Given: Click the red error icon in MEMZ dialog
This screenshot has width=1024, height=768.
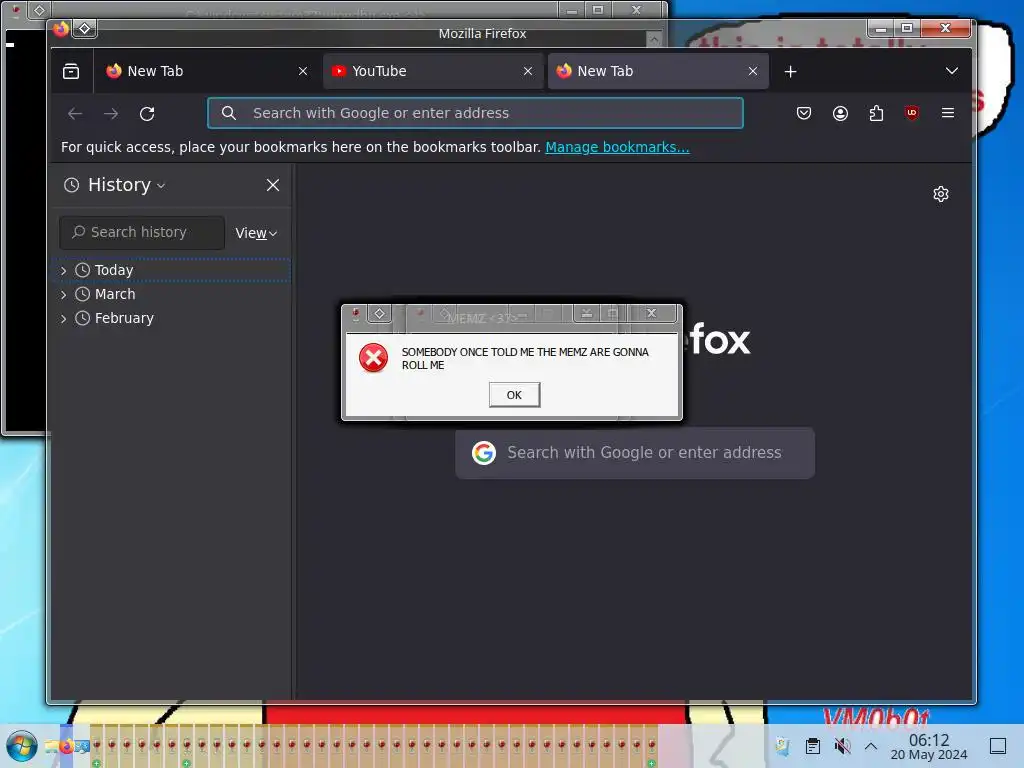Looking at the screenshot, I should click(x=374, y=358).
